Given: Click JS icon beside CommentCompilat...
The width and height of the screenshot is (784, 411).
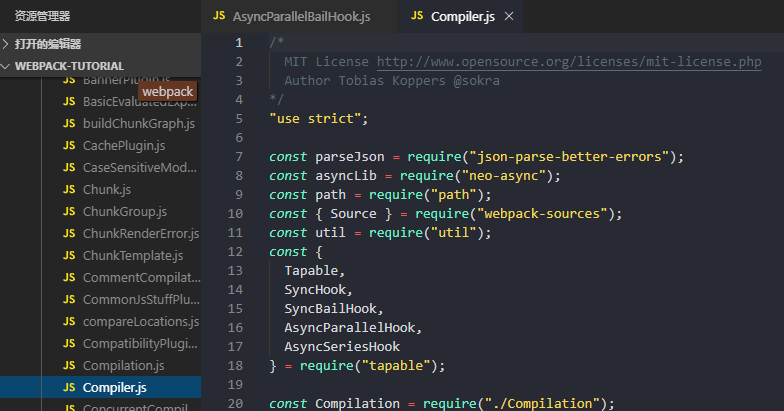Looking at the screenshot, I should pyautogui.click(x=69, y=278).
